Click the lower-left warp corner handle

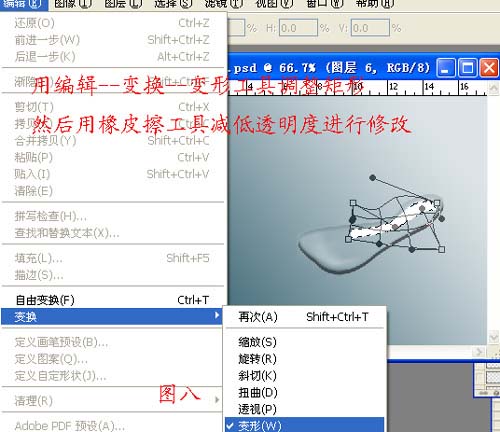348,239
